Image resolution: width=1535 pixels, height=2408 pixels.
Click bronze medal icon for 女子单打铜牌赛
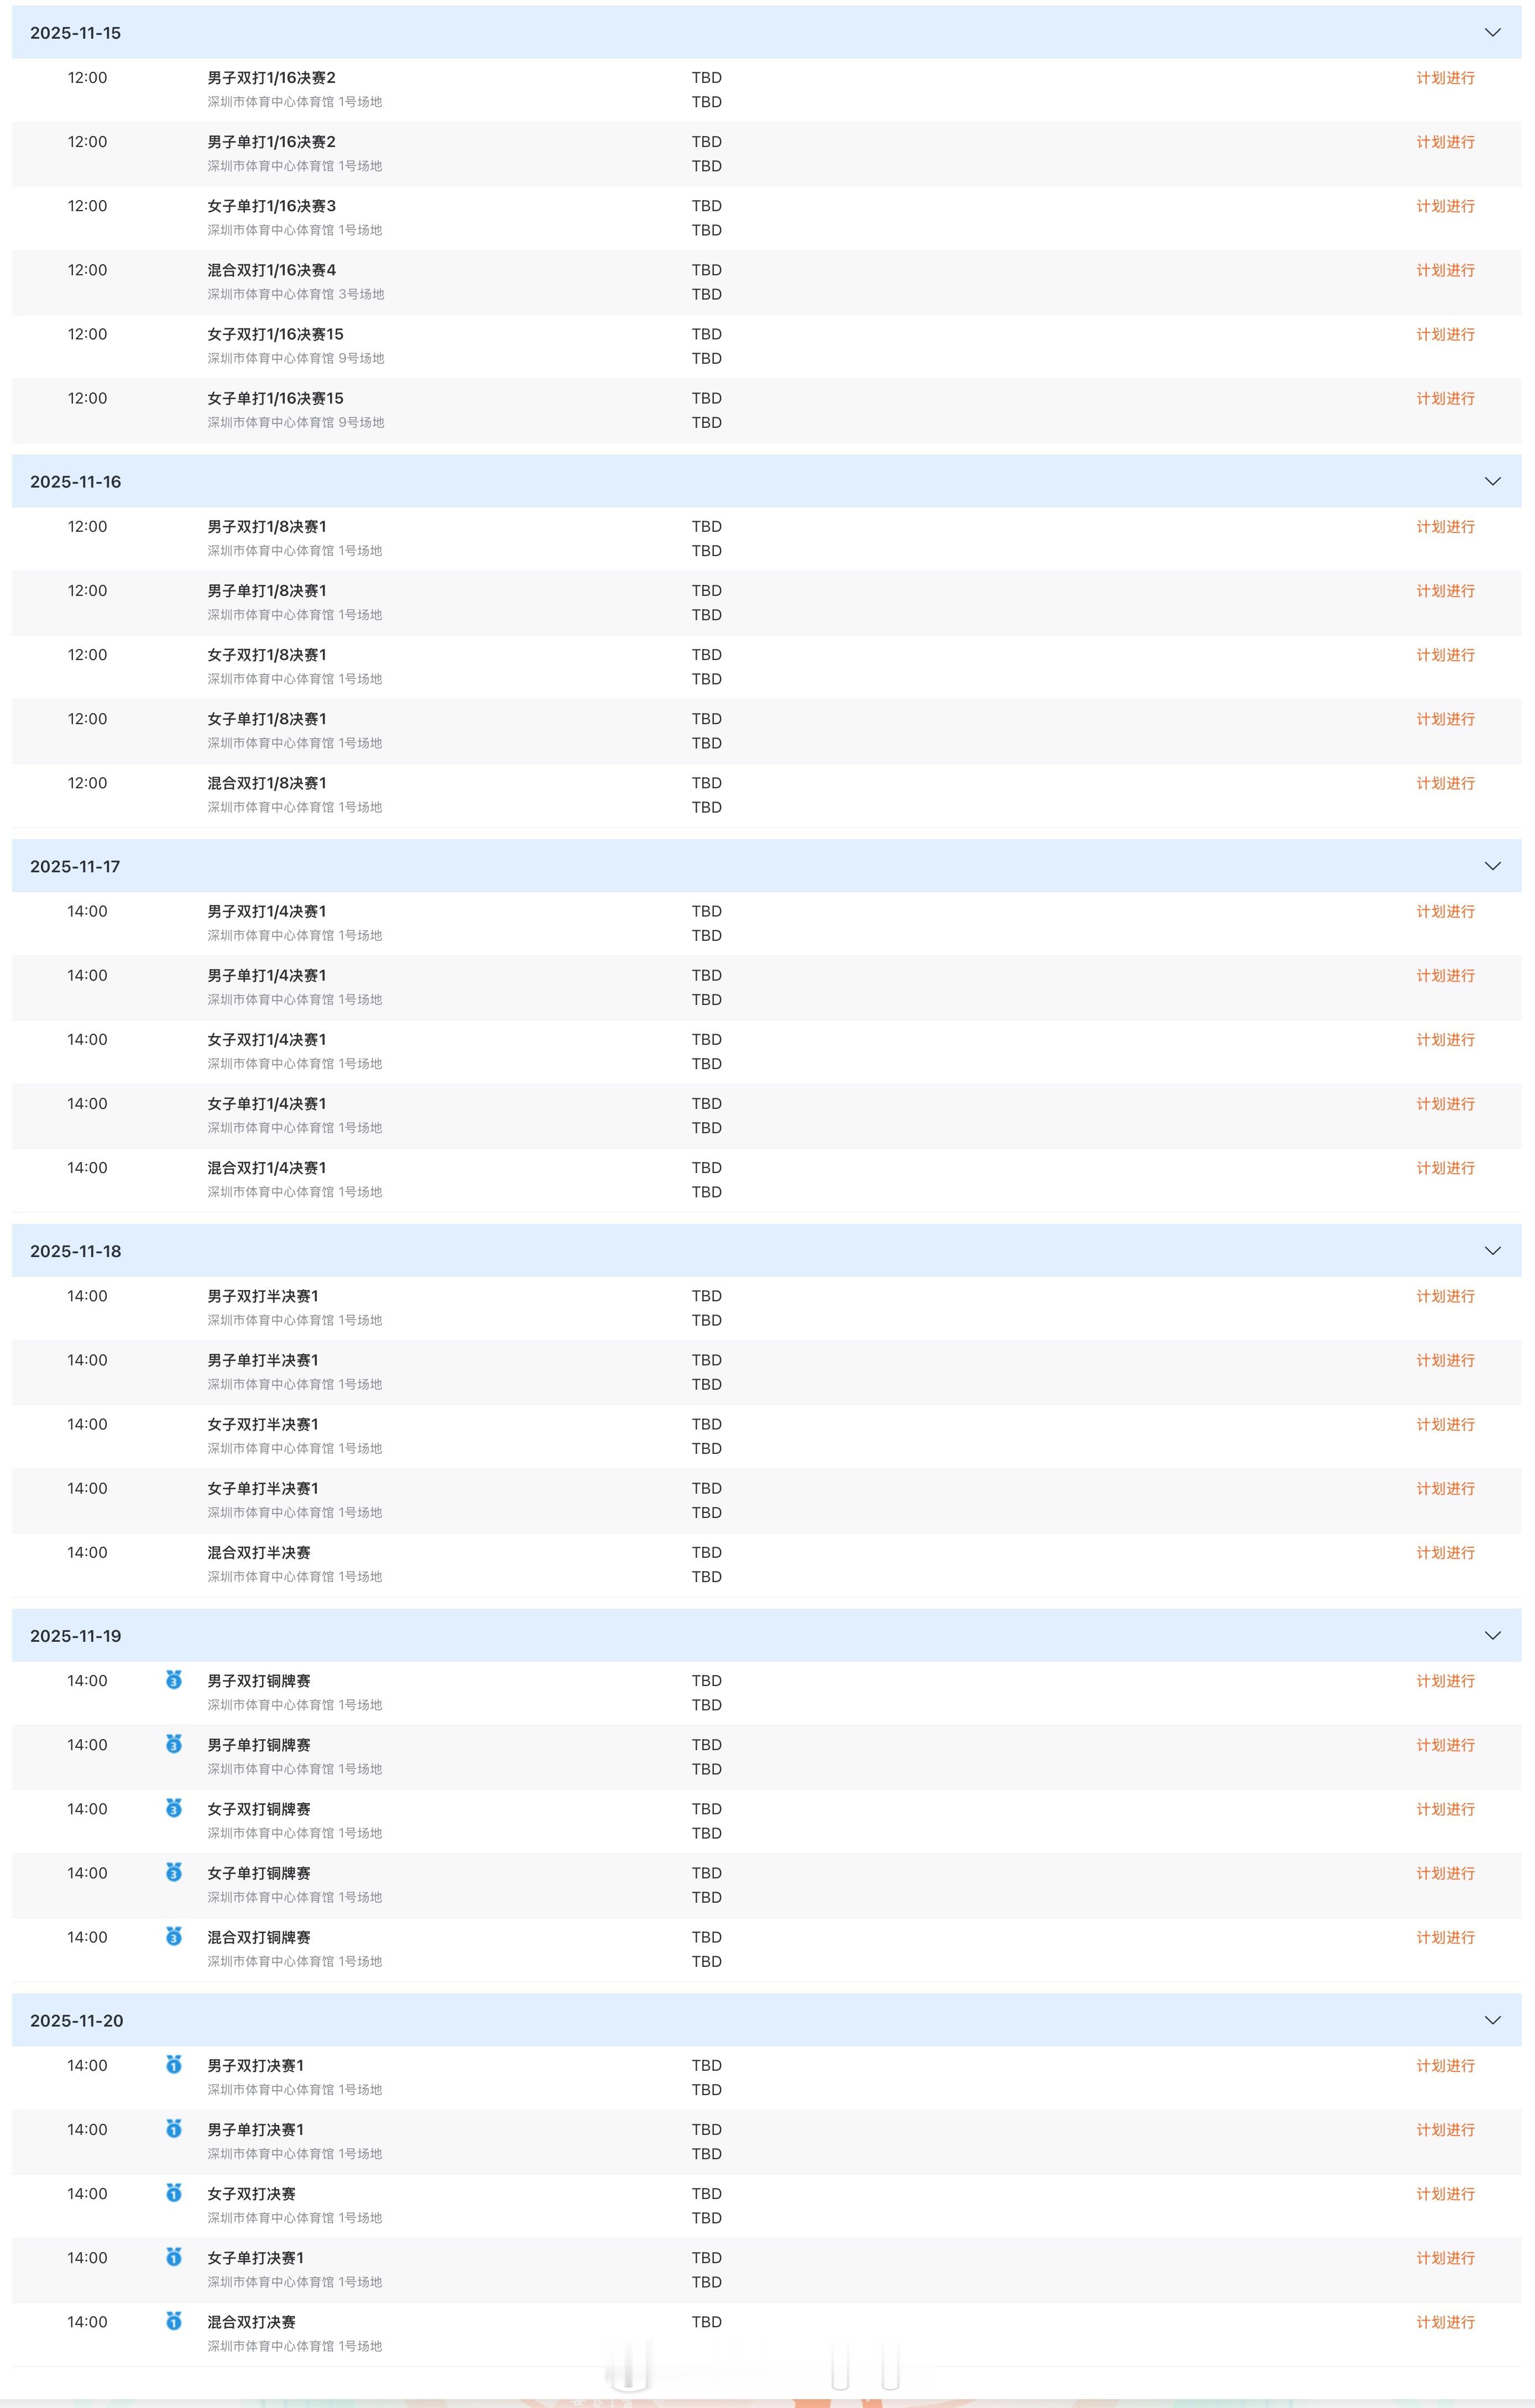[x=174, y=1872]
